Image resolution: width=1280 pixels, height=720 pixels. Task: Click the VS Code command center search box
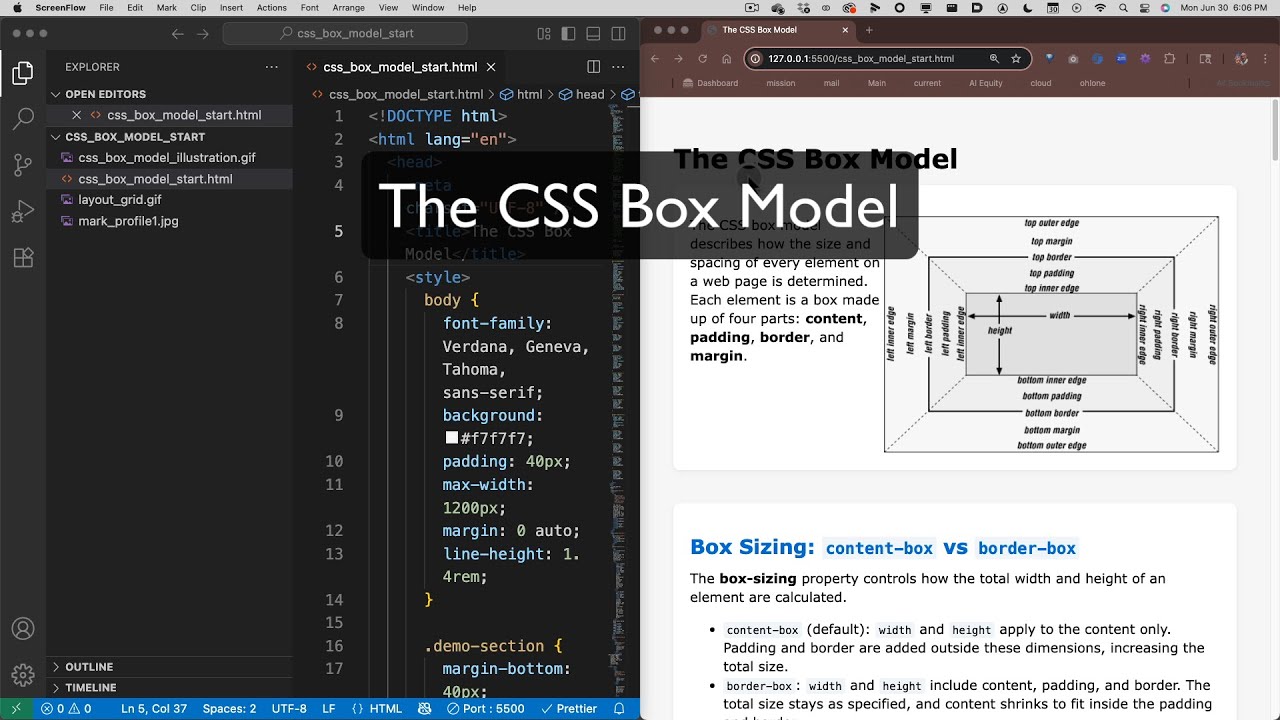(345, 33)
